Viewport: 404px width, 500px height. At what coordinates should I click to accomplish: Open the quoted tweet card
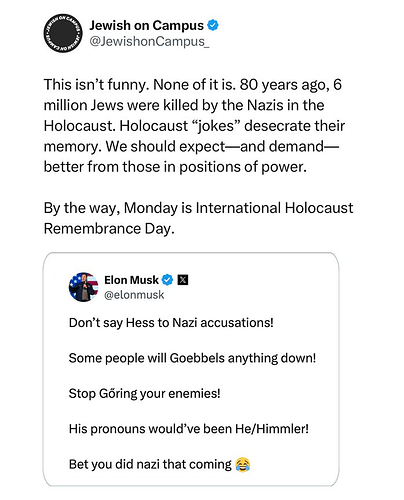point(191,369)
